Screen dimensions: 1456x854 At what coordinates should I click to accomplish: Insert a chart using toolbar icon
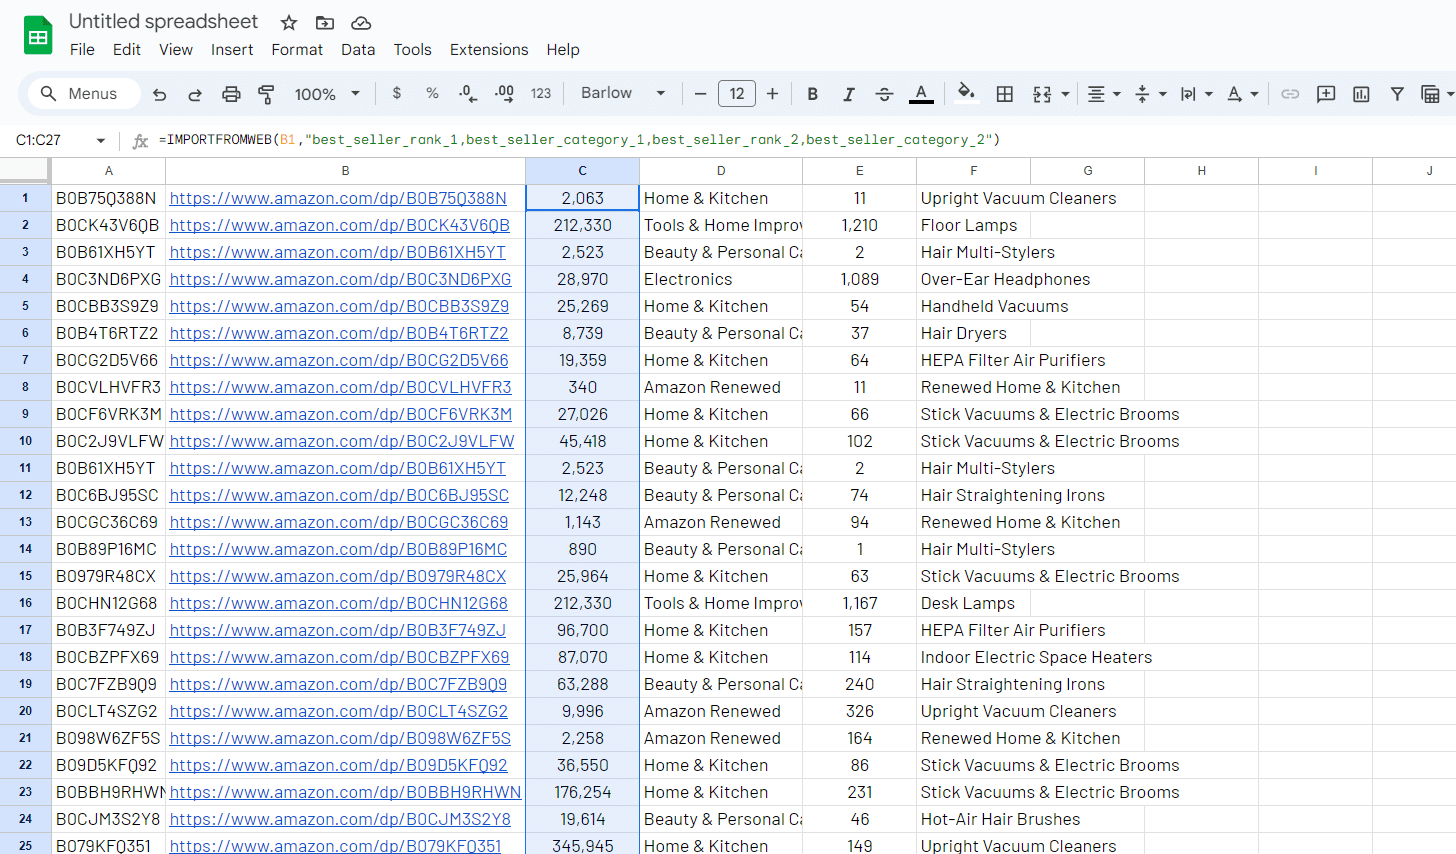click(x=1361, y=94)
